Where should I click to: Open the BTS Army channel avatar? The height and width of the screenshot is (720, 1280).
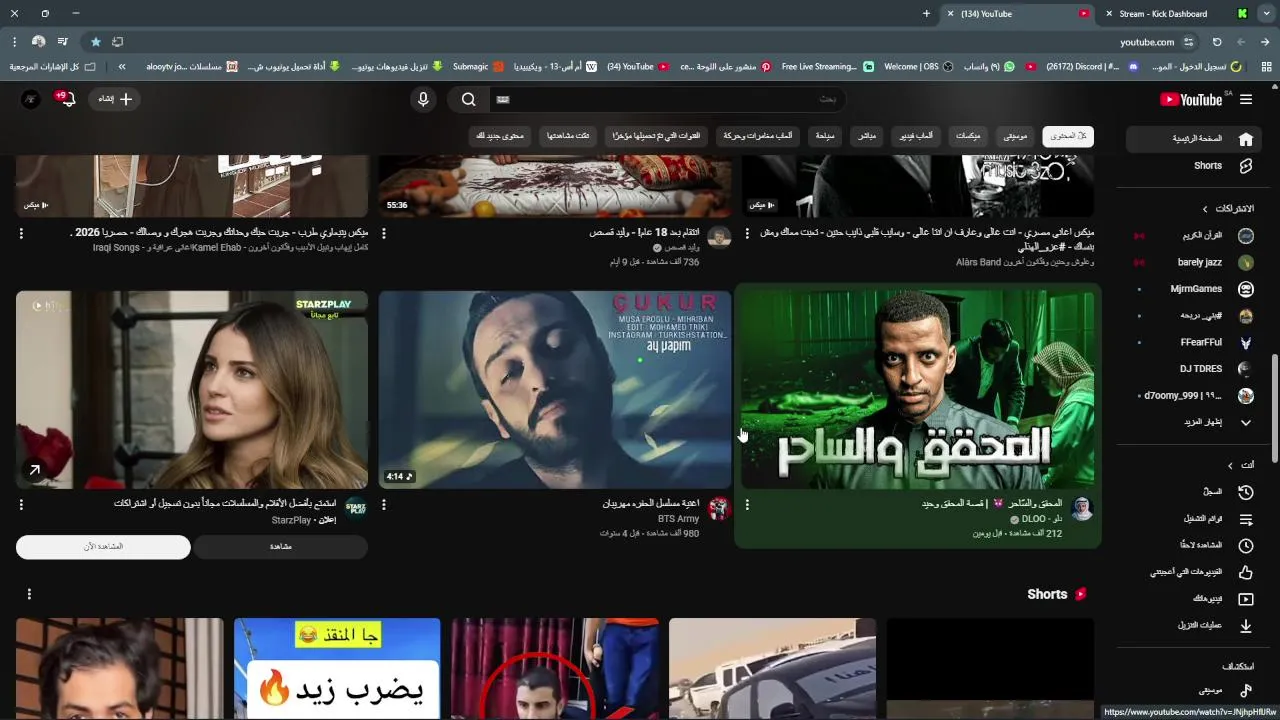[719, 509]
